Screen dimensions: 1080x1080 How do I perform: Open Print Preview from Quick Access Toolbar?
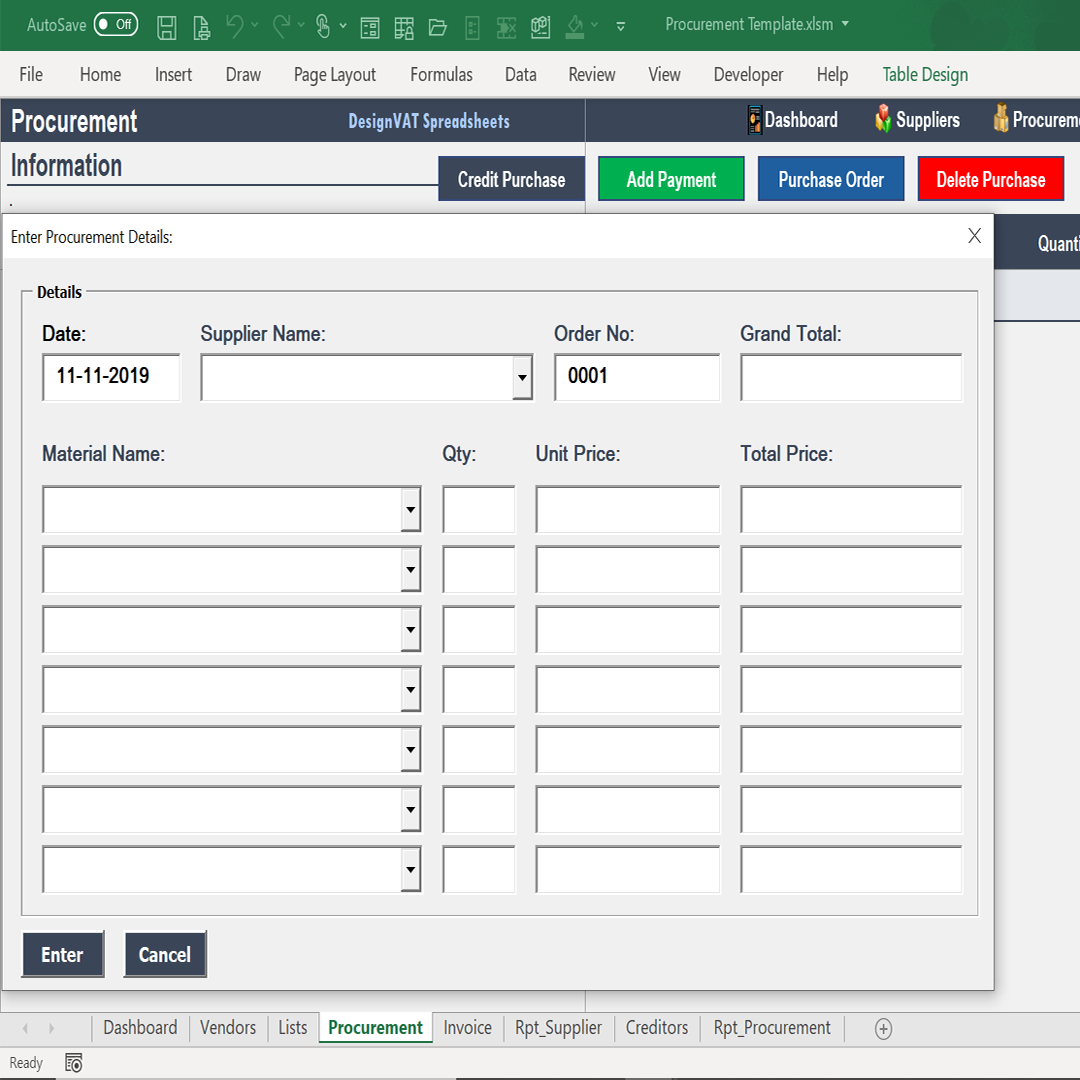pos(201,27)
